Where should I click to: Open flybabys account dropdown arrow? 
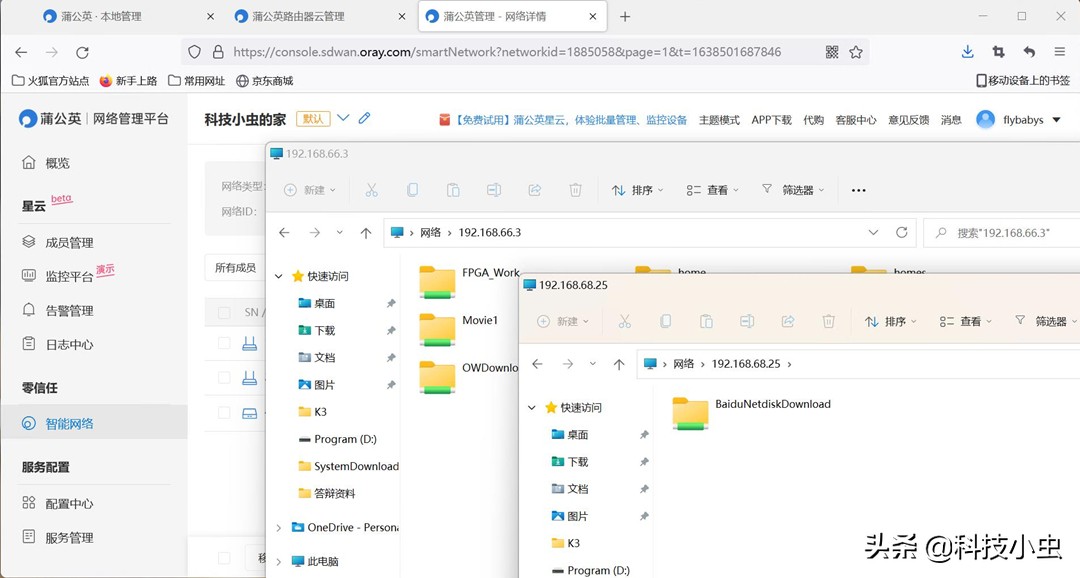coord(1057,120)
